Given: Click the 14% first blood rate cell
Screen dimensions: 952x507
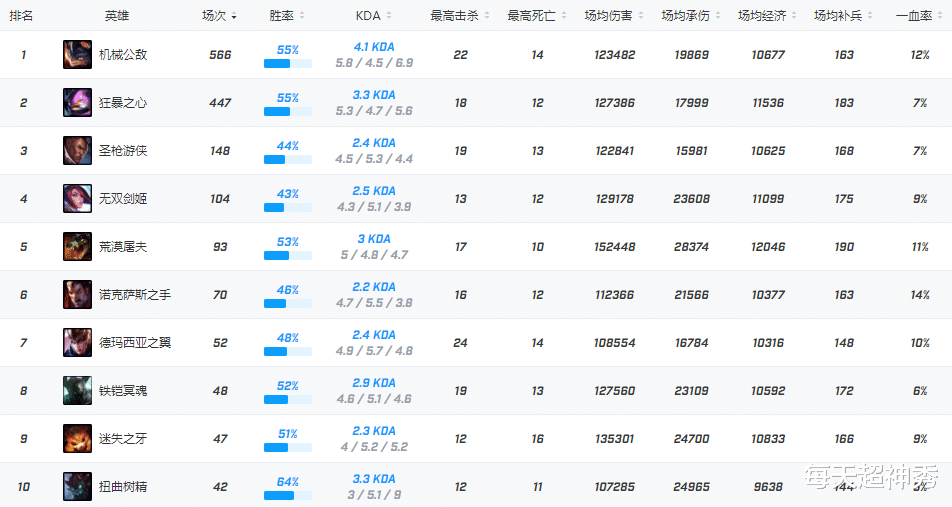Looking at the screenshot, I should tap(920, 294).
